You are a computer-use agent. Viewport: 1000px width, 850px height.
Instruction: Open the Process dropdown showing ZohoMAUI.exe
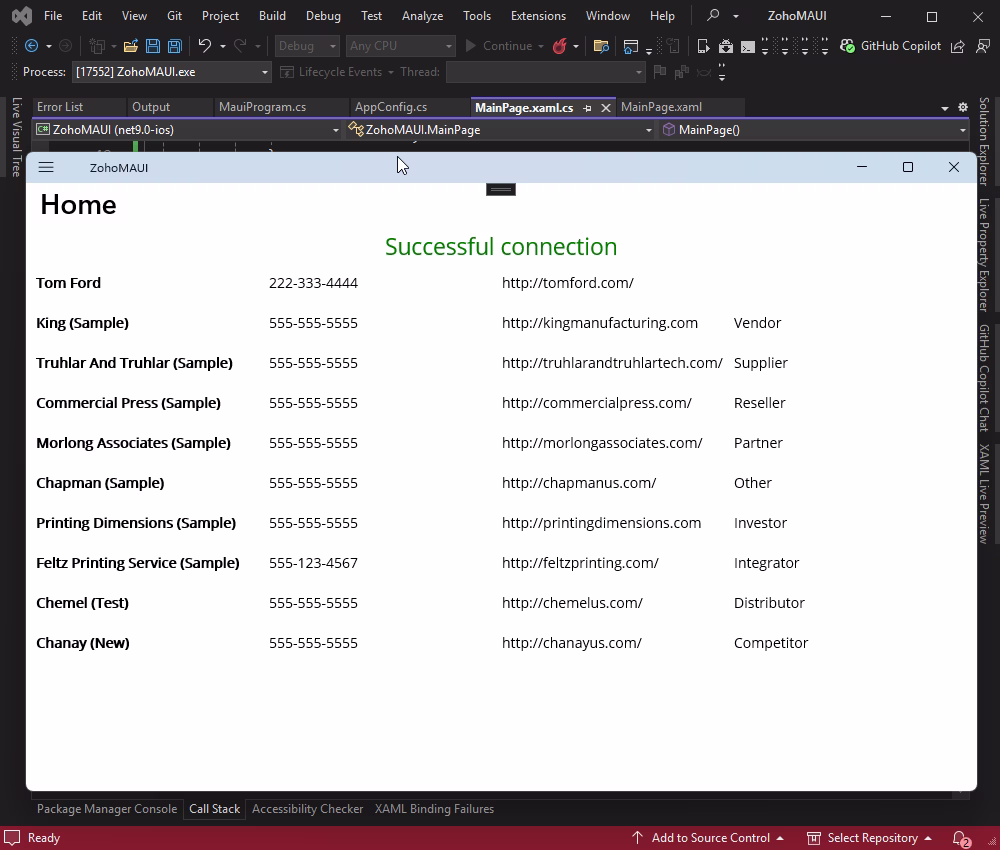point(172,72)
